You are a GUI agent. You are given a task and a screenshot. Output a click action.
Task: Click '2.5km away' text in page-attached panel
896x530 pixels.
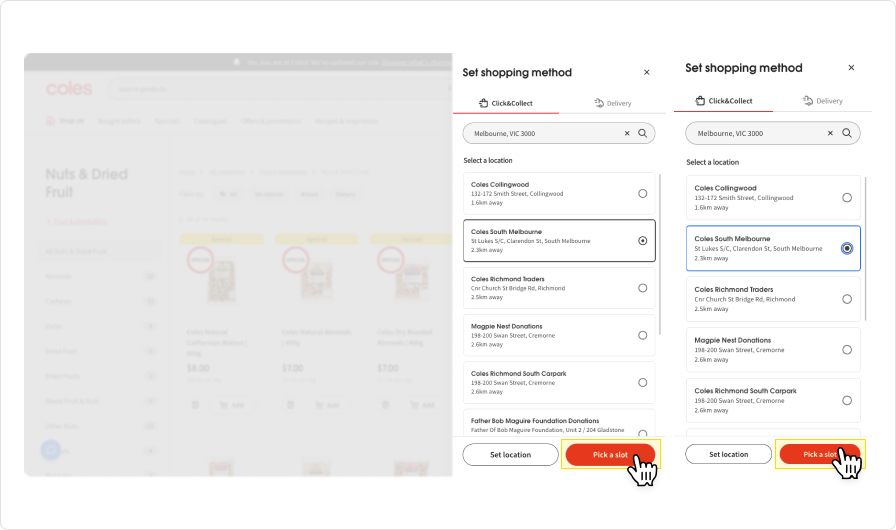(x=487, y=297)
